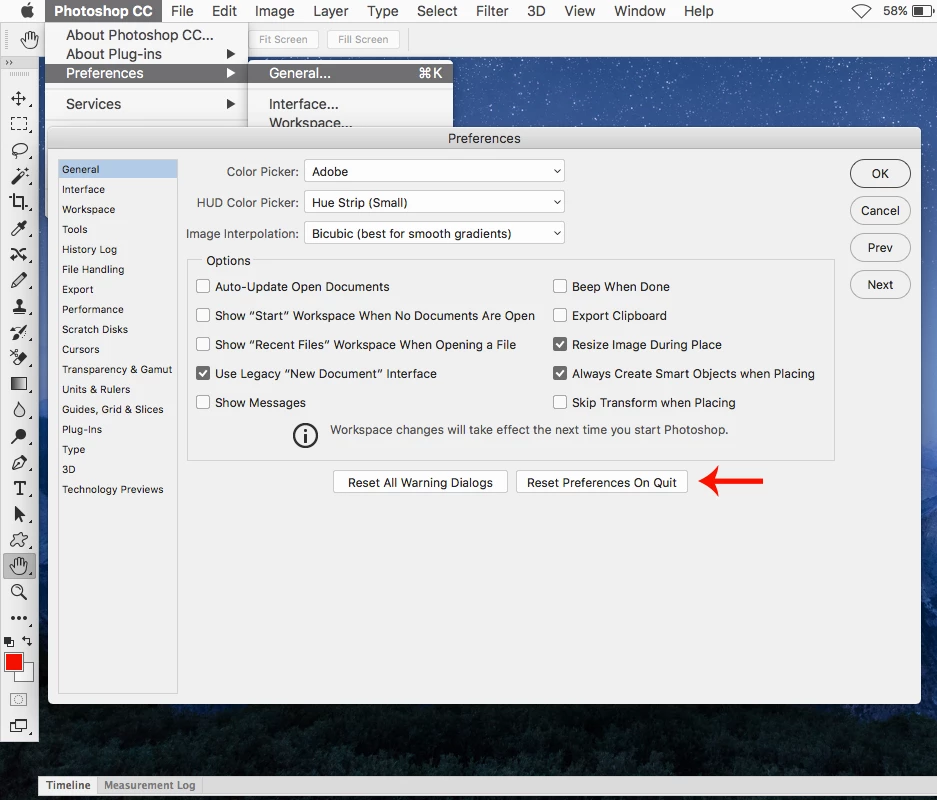937x800 pixels.
Task: Click the Change Screen Mode icon
Action: tap(19, 726)
